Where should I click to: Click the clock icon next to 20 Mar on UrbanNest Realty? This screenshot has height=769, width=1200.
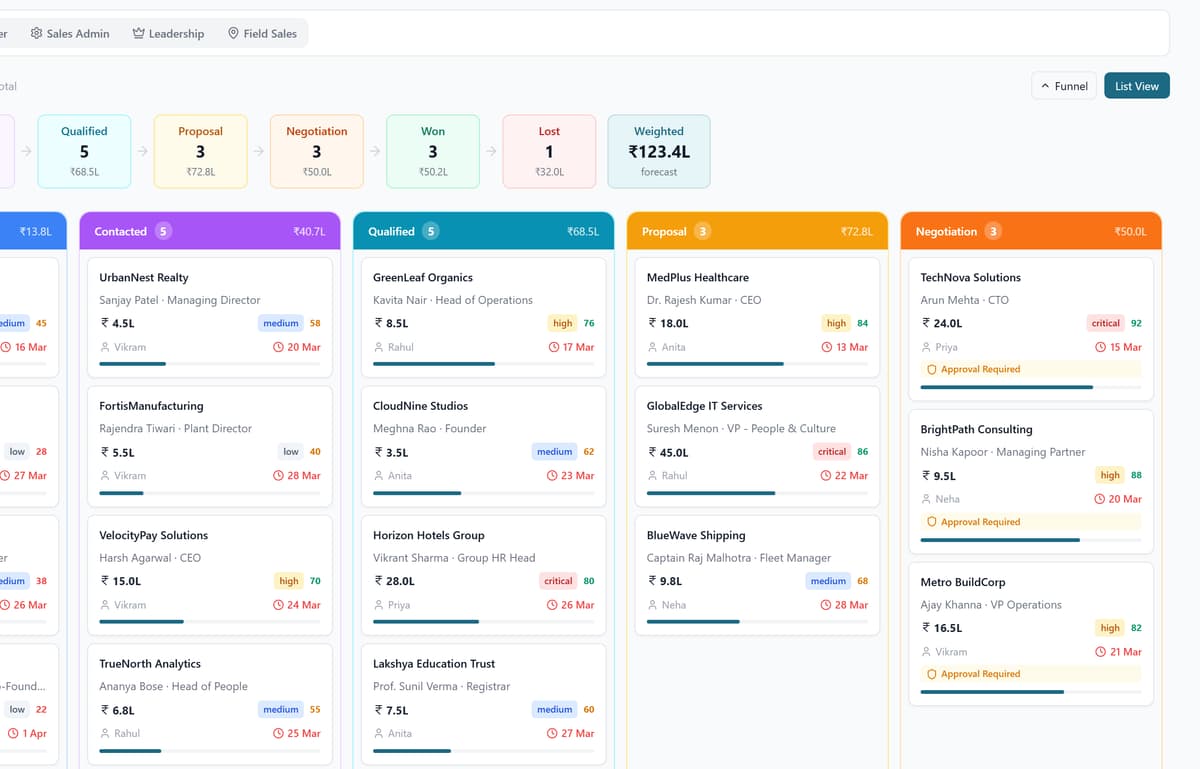(278, 347)
